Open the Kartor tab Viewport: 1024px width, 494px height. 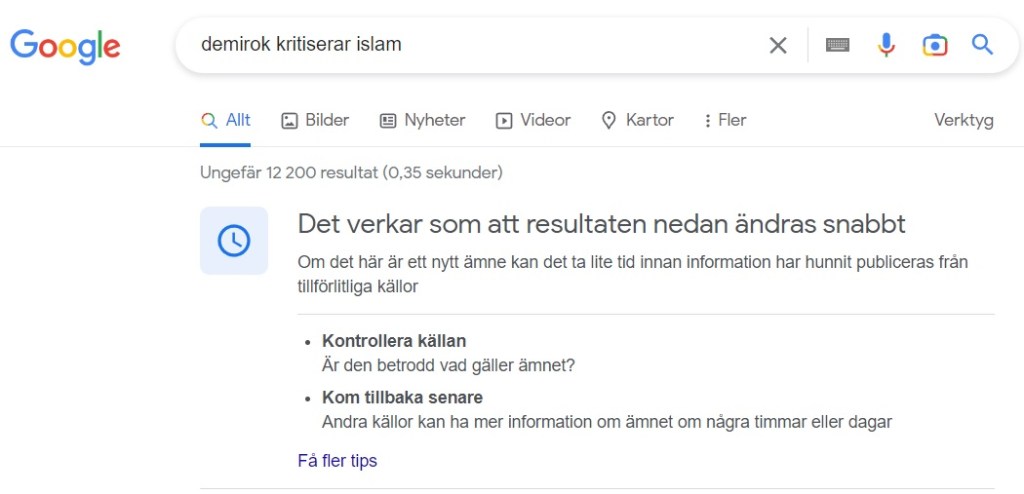[637, 121]
